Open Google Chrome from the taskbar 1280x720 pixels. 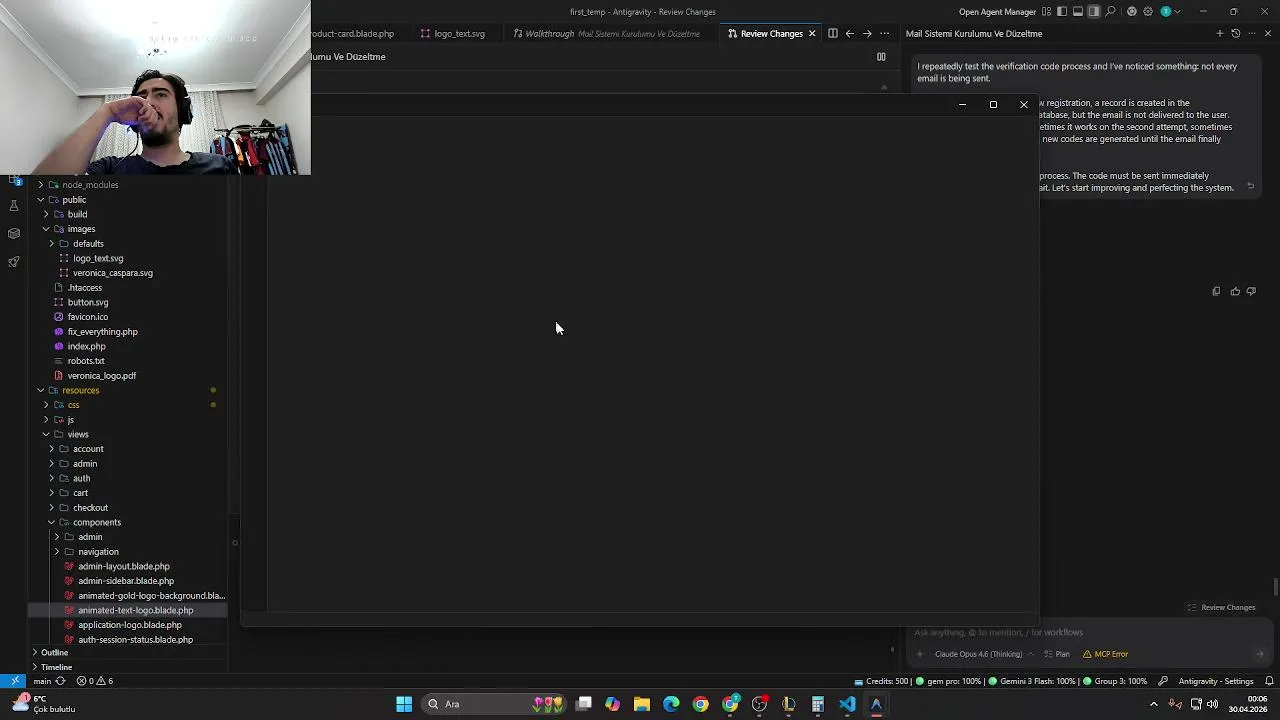(x=700, y=704)
